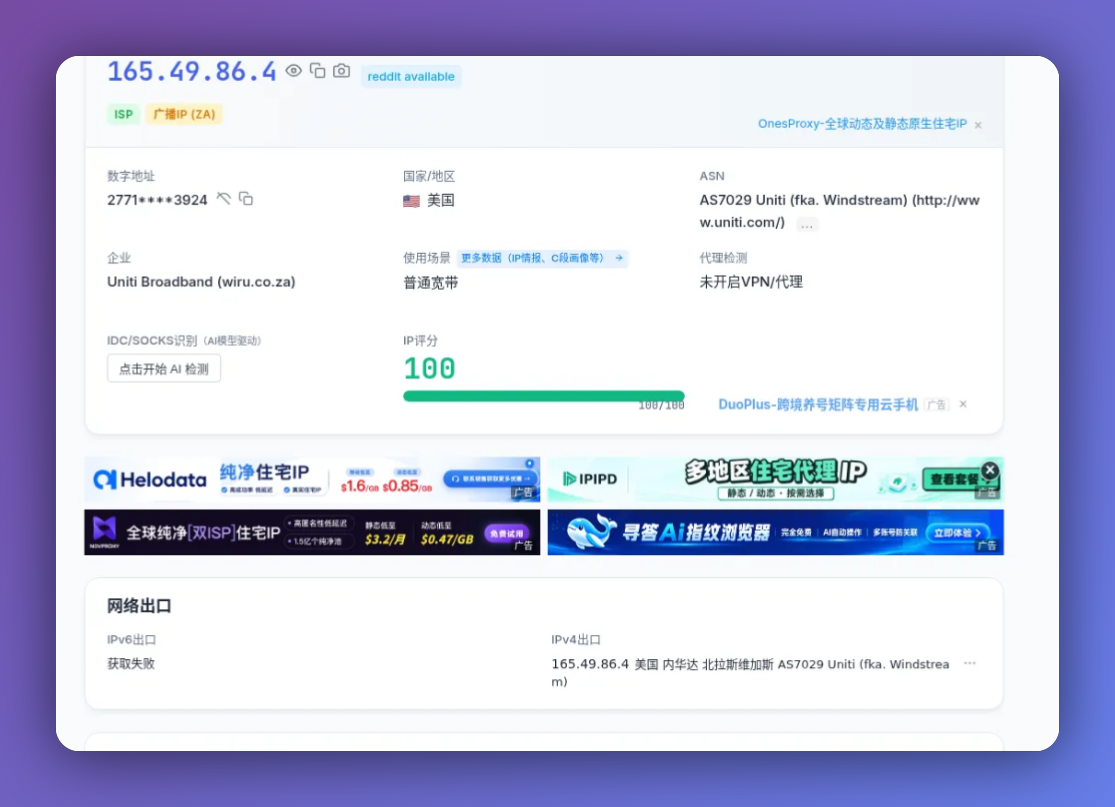Open more options for IPv4 exit row

[x=969, y=663]
